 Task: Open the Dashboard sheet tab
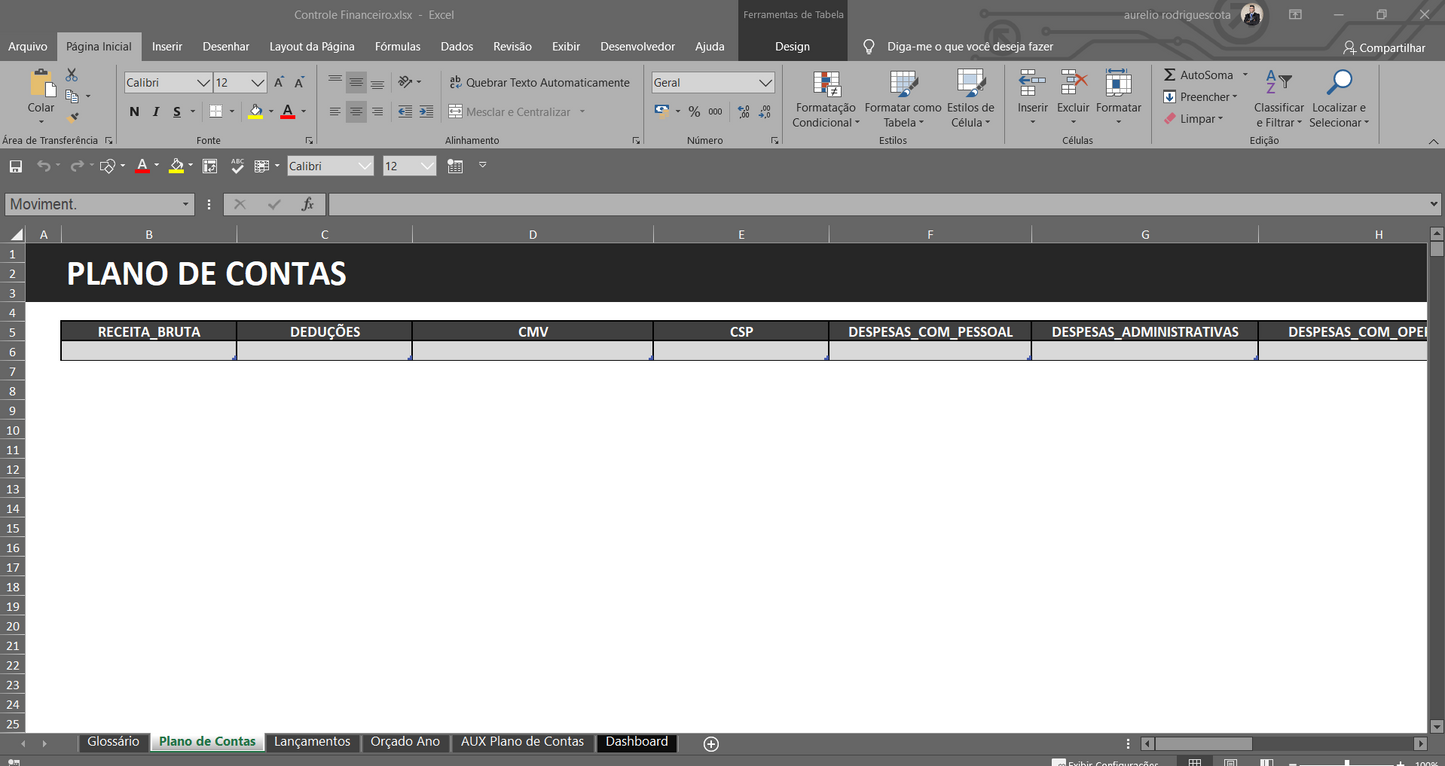click(636, 741)
